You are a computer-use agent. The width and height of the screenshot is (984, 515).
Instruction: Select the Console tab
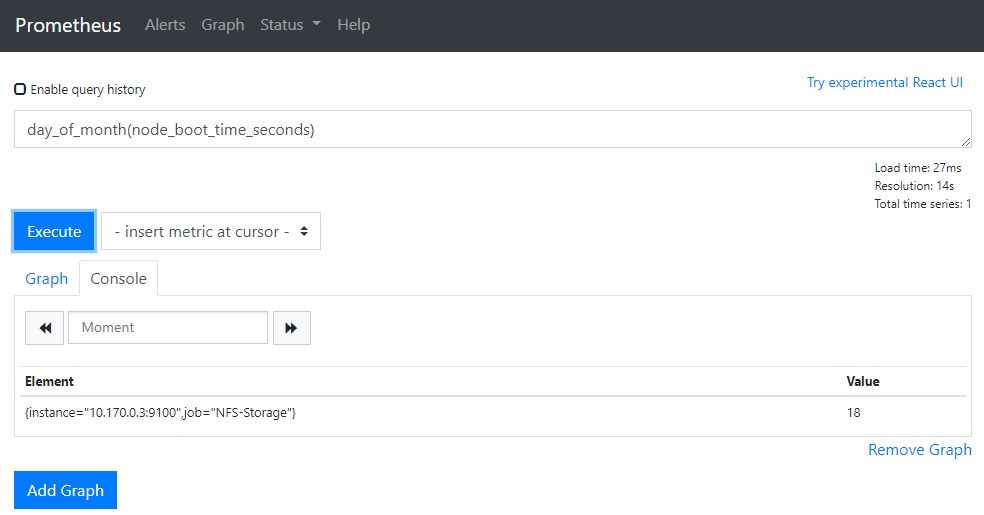point(118,279)
